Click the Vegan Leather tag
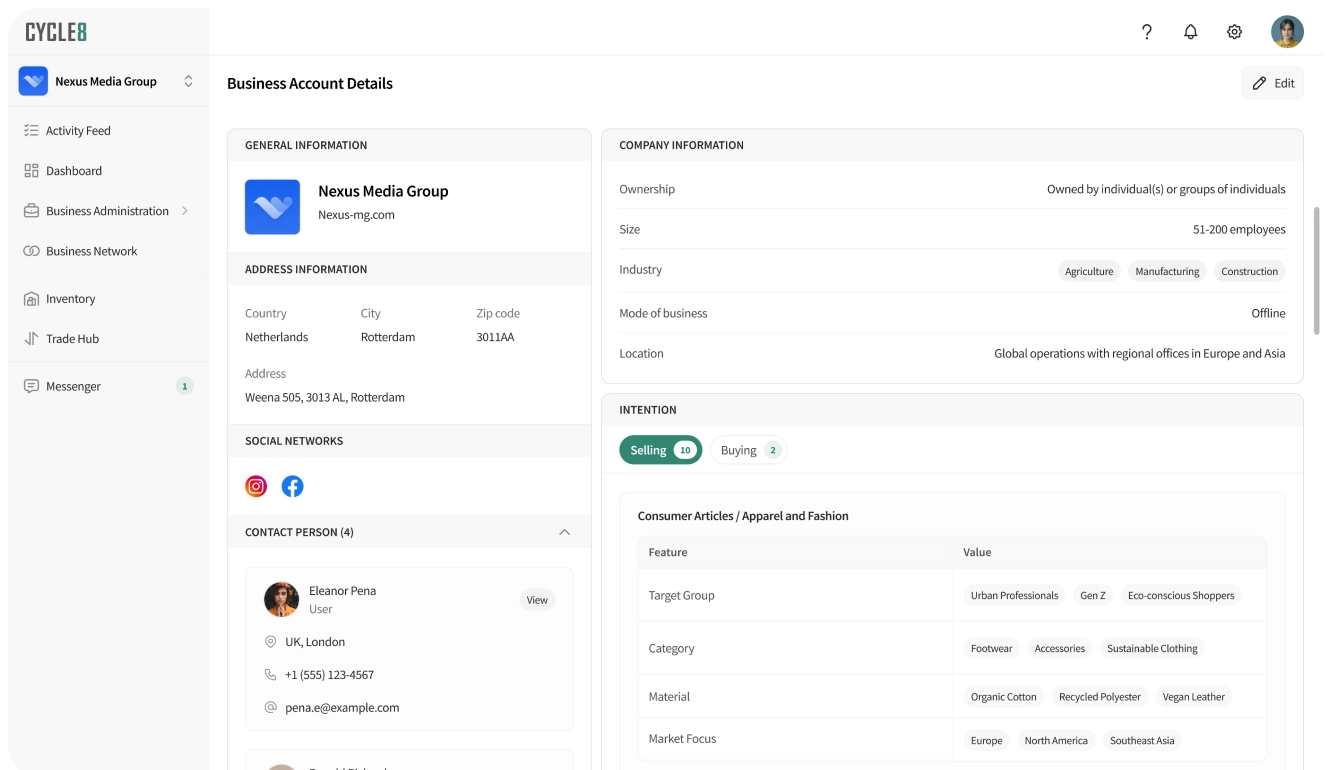This screenshot has height=770, width=1330. [x=1194, y=696]
